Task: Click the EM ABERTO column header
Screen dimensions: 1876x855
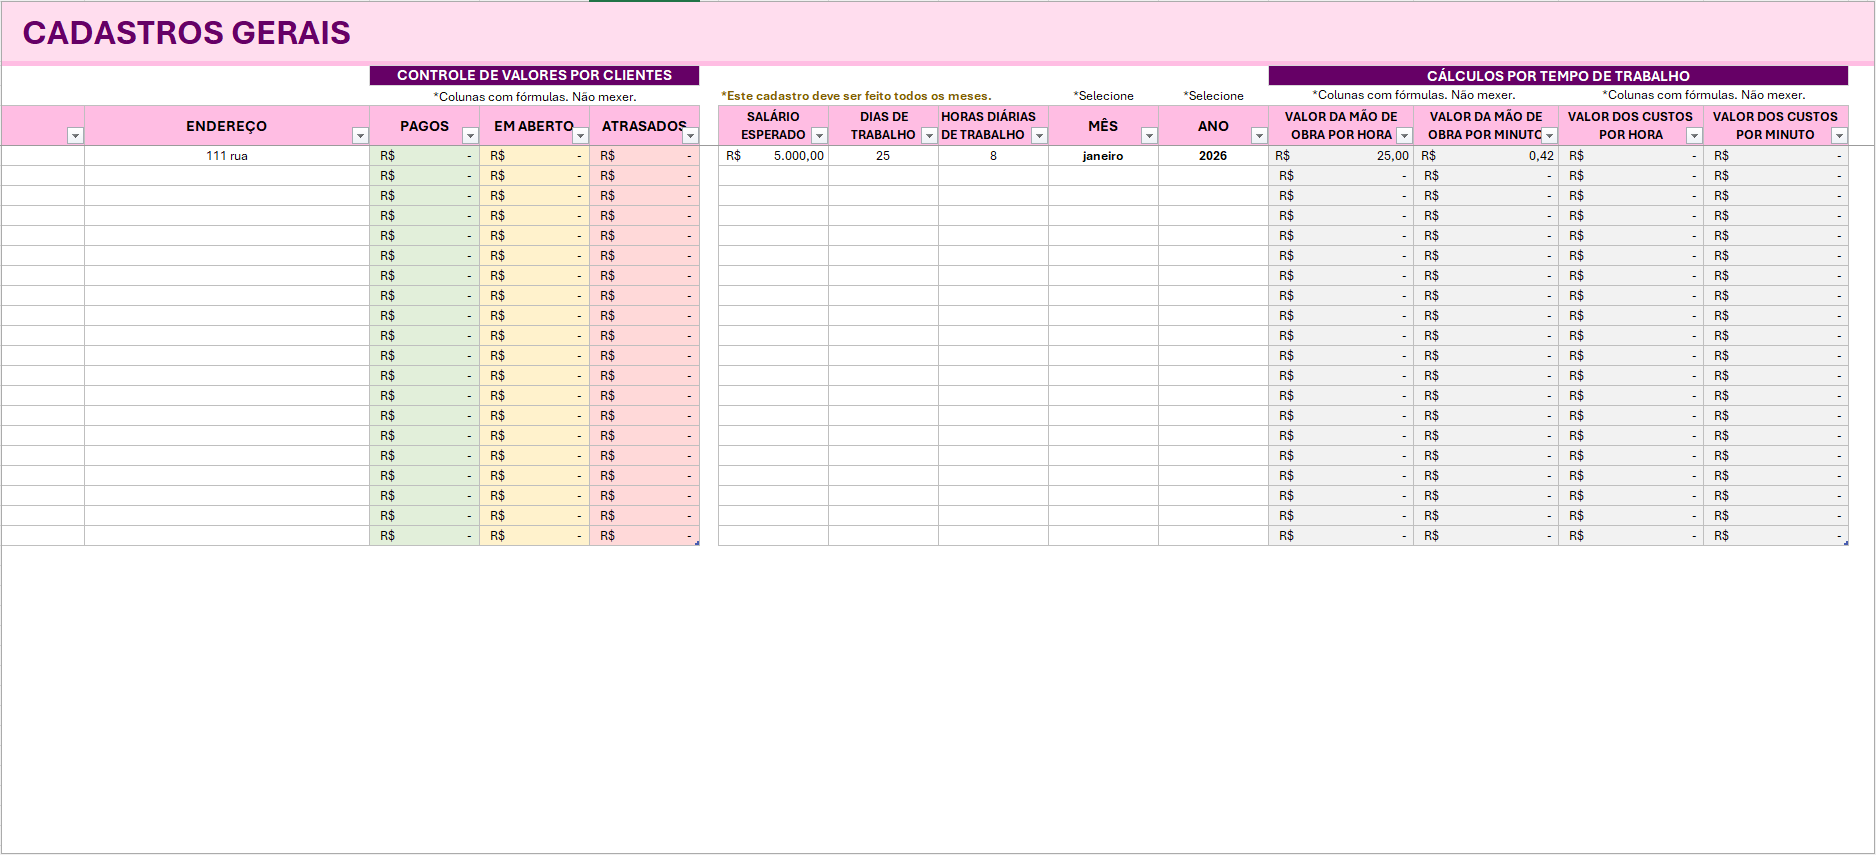Action: (534, 126)
